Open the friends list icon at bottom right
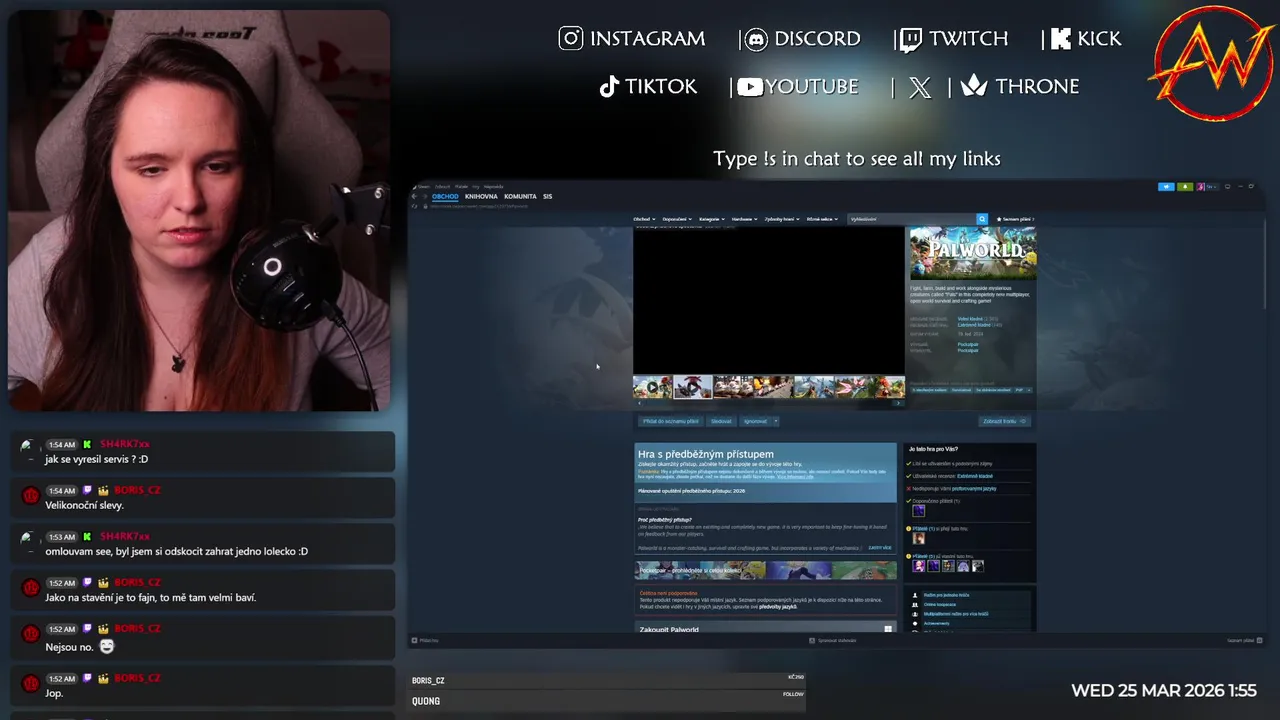This screenshot has width=1280, height=720. coord(1259,640)
